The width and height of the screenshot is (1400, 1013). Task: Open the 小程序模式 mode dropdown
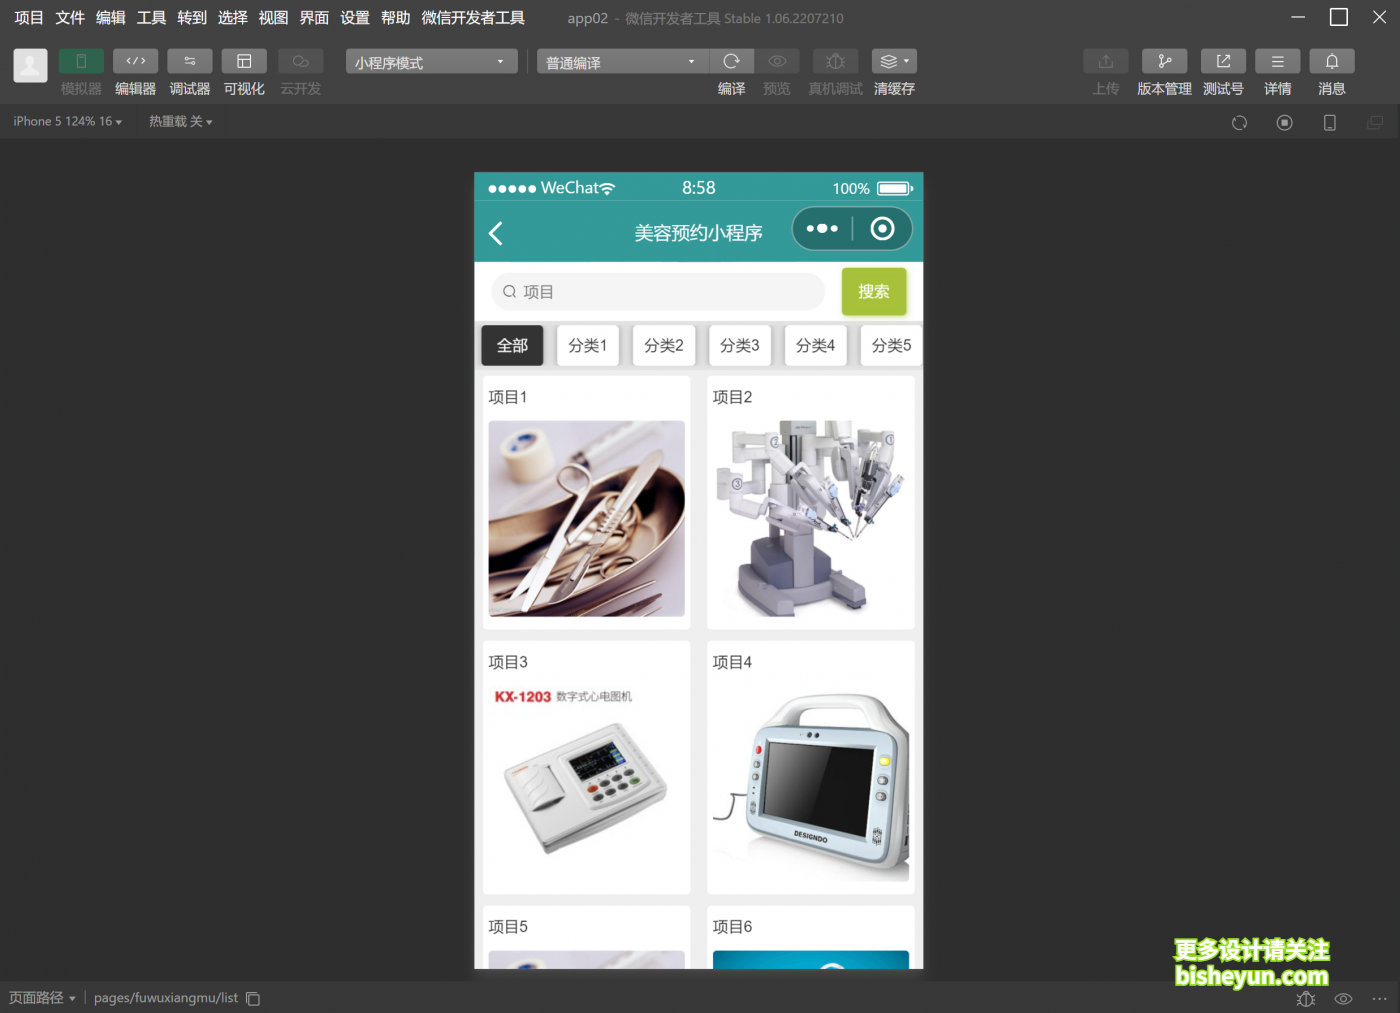point(431,62)
